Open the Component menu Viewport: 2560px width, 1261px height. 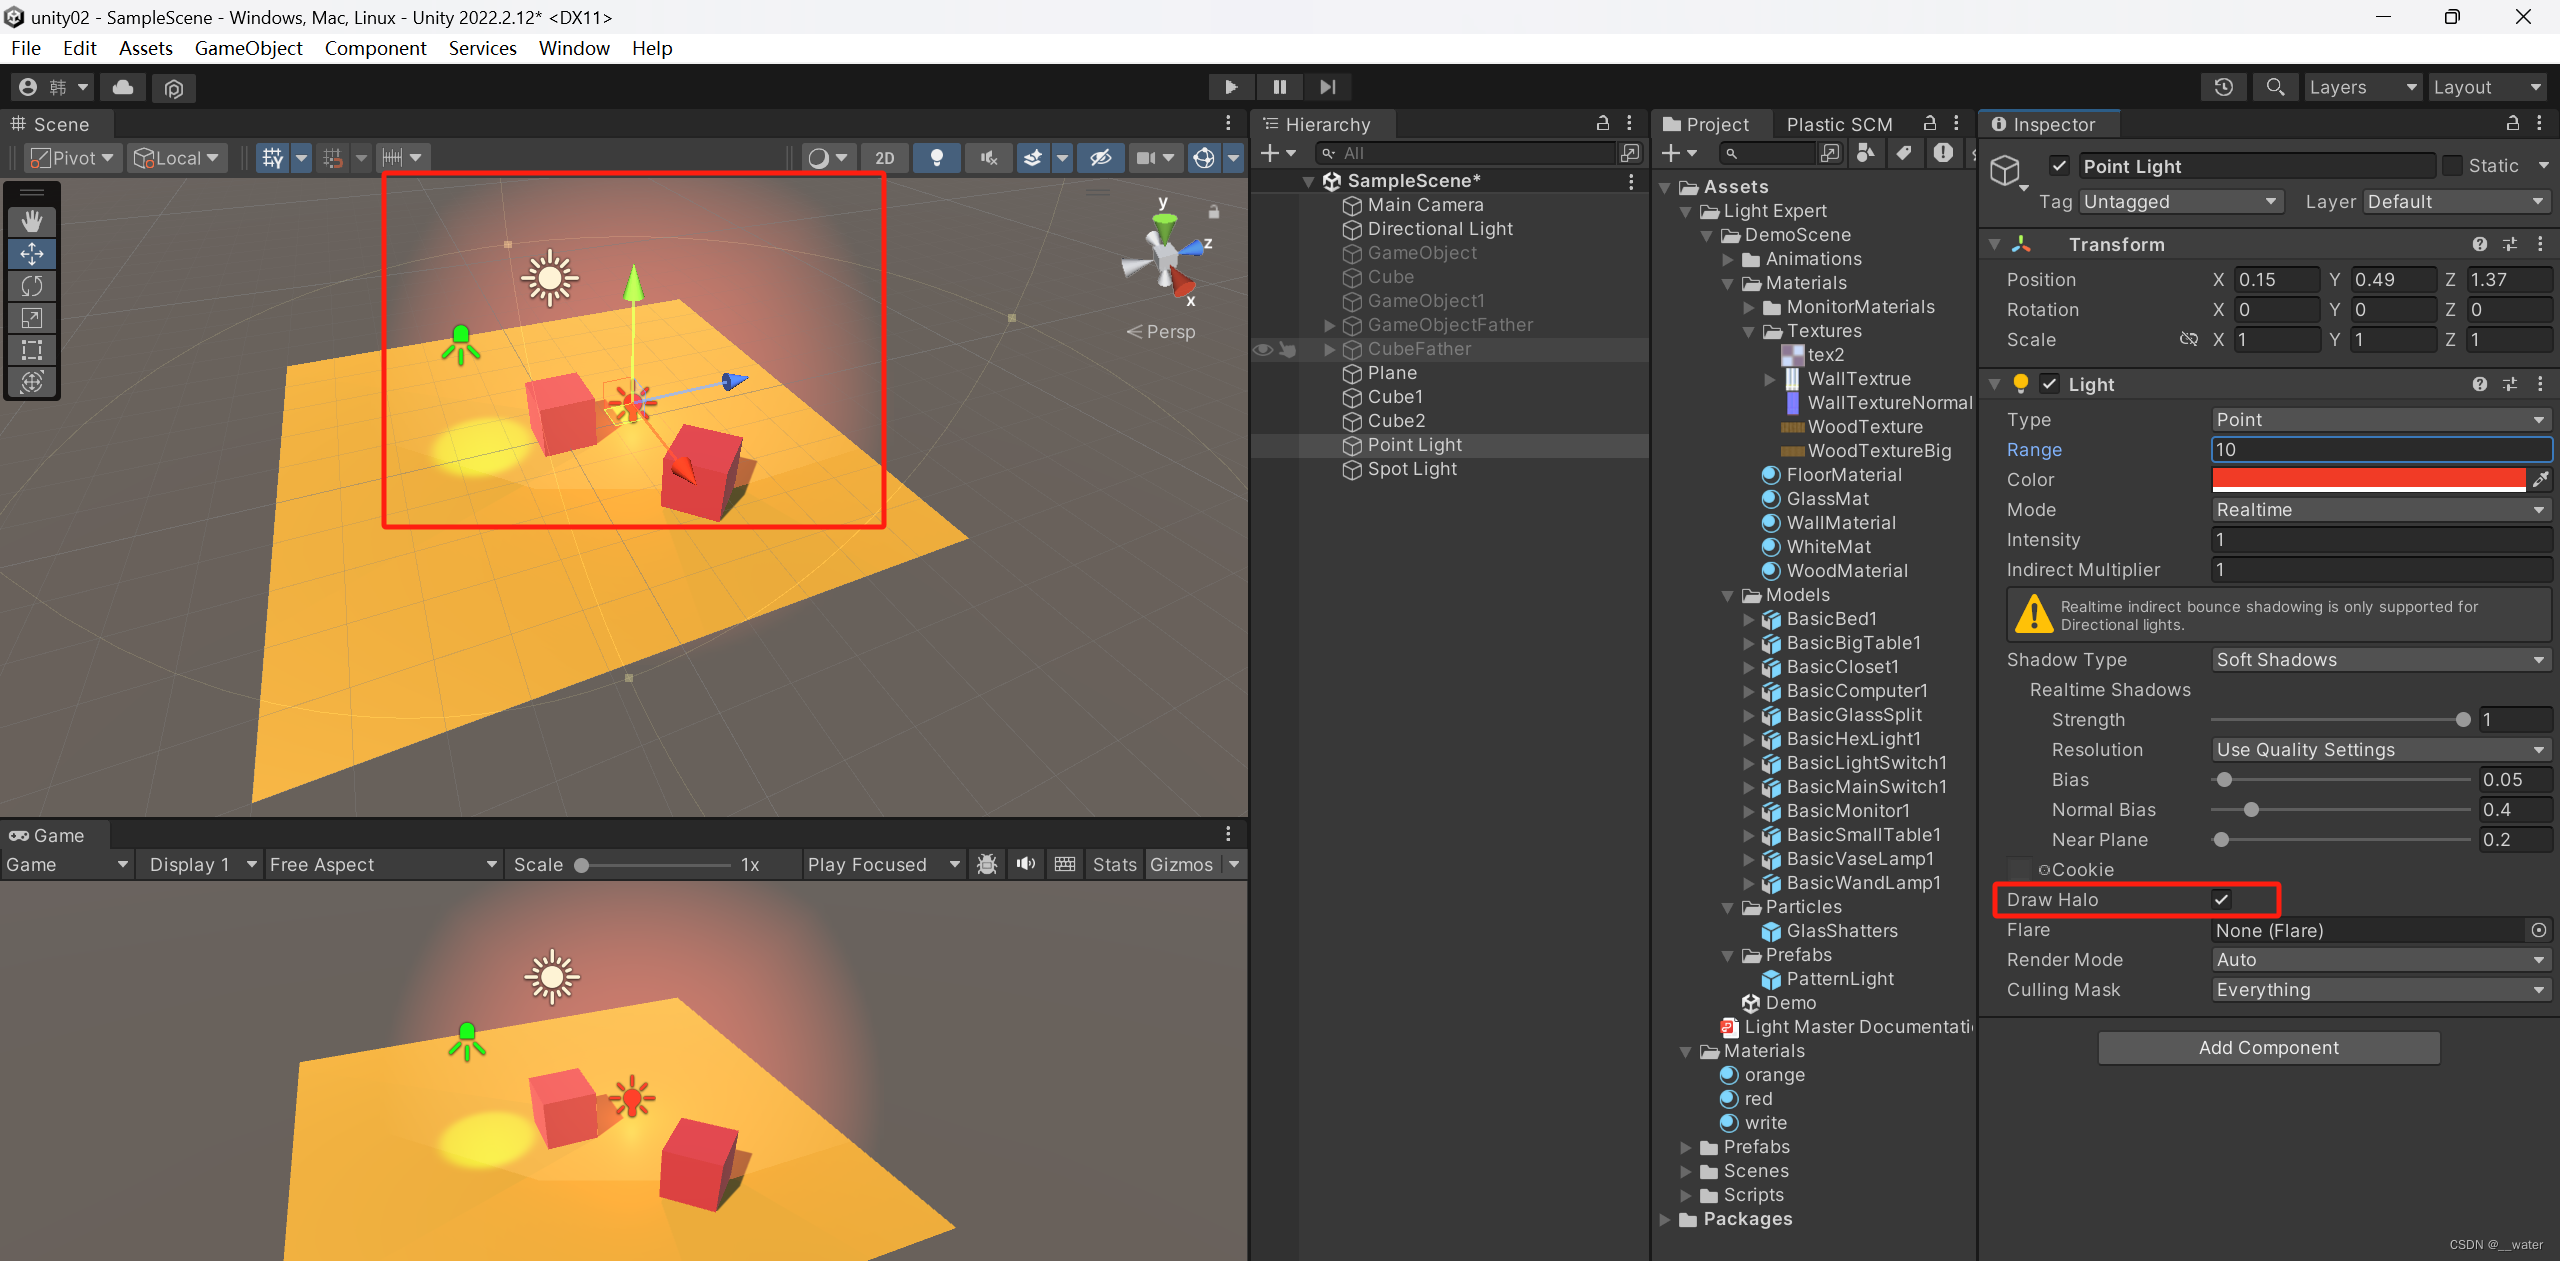(375, 48)
